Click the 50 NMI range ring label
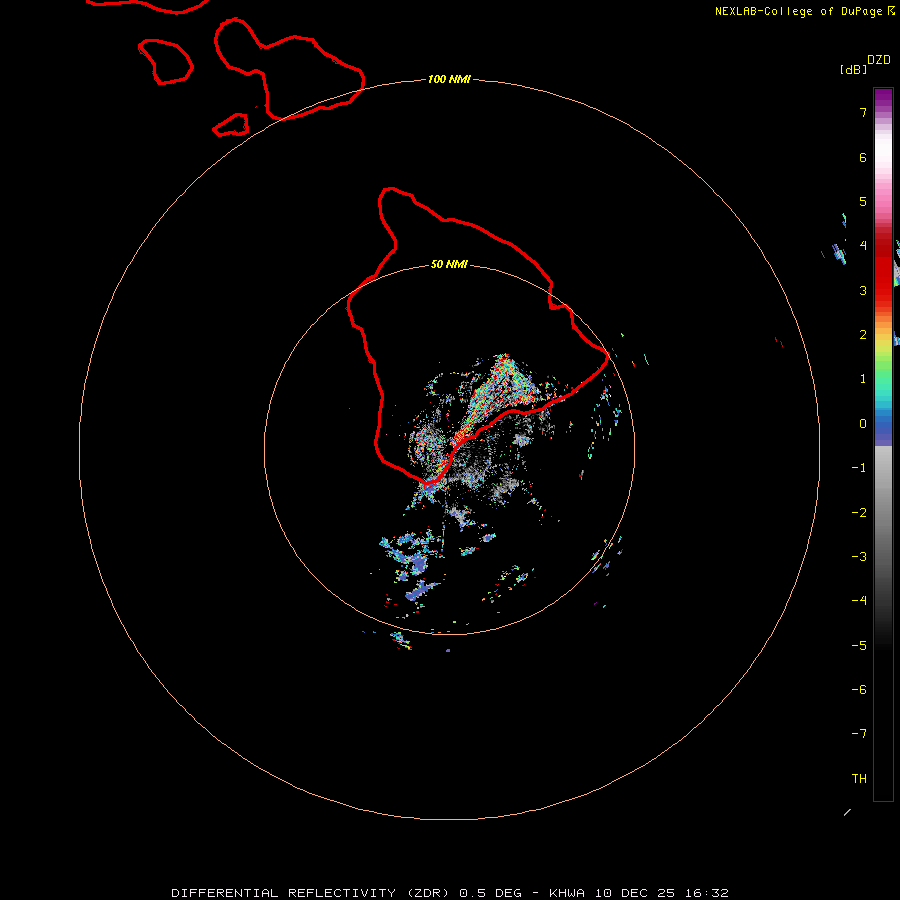This screenshot has width=900, height=900. [x=449, y=264]
